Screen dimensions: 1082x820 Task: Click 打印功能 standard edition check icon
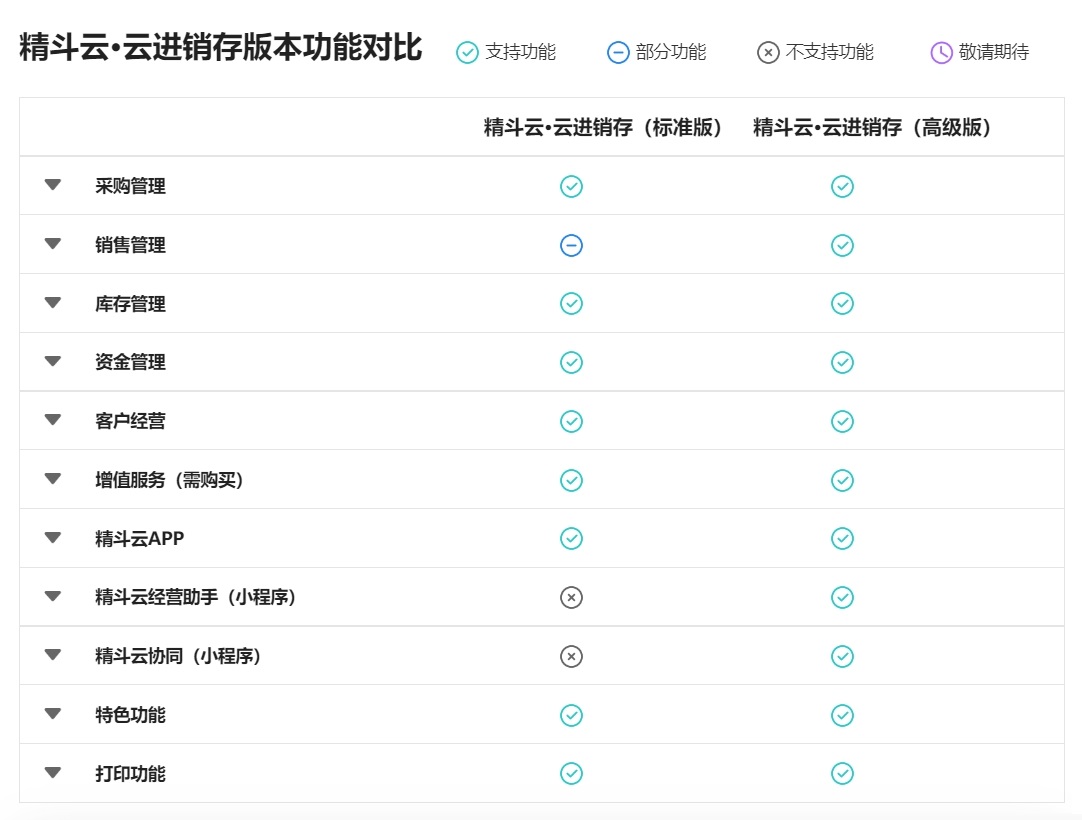(571, 773)
